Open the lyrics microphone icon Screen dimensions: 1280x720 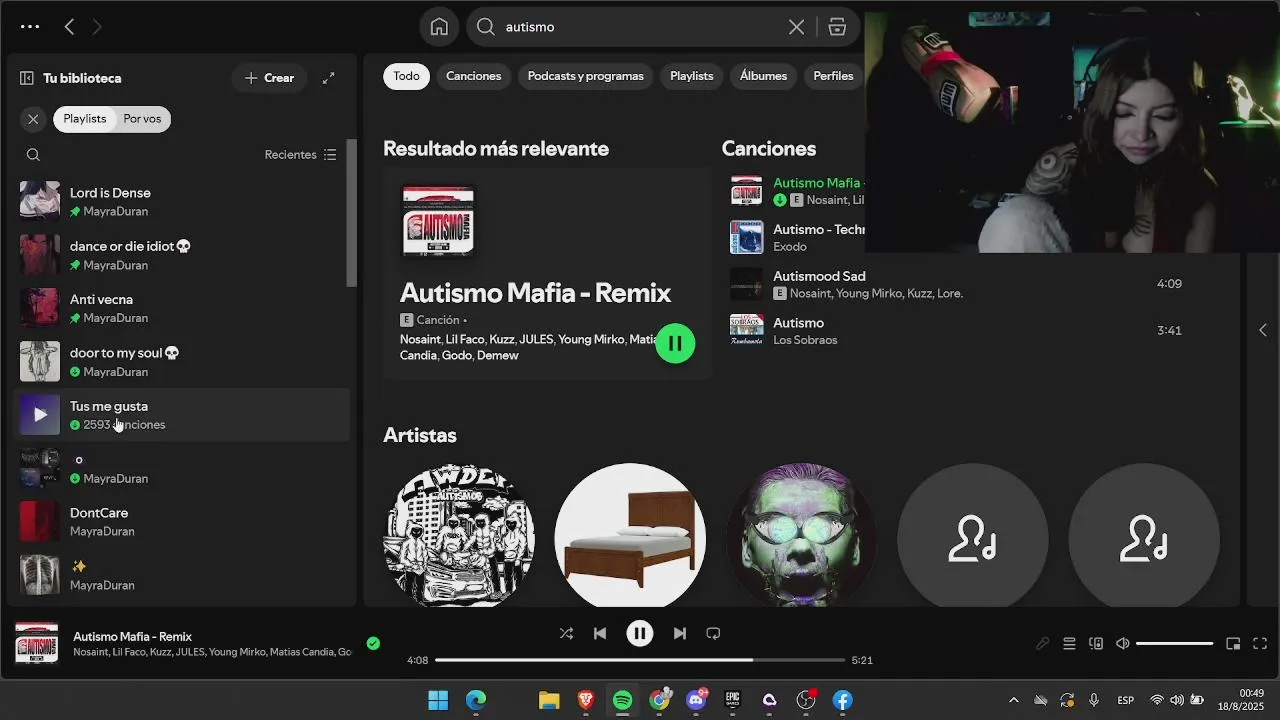pos(1043,644)
